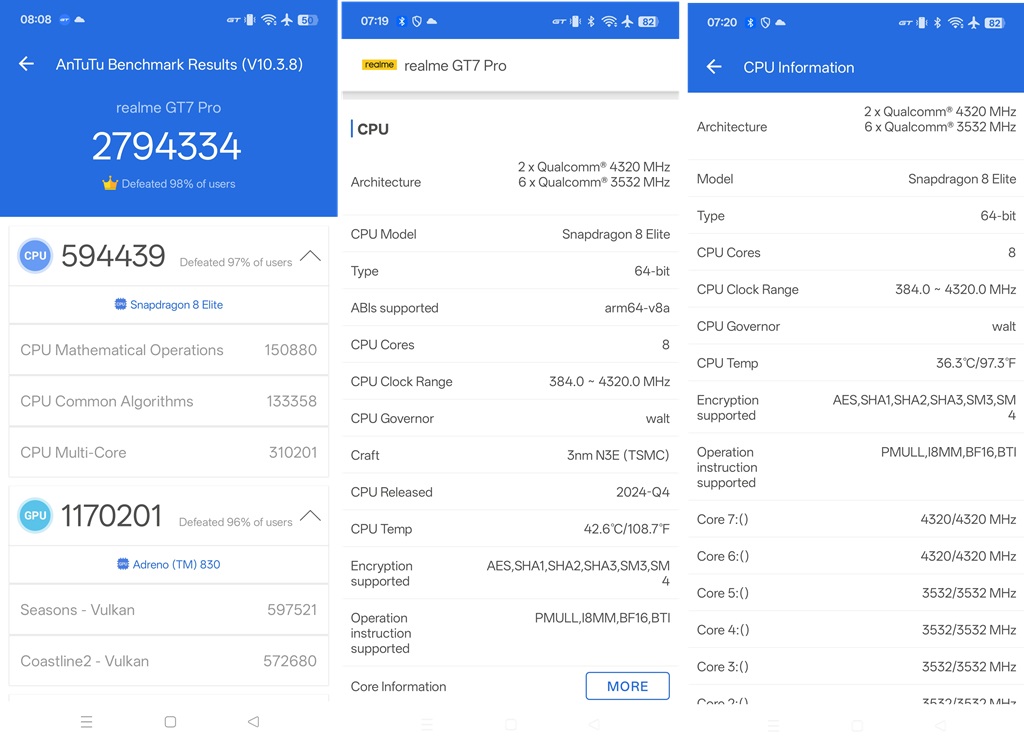Tap realme GT7 Pro title in middle screen
This screenshot has width=1024, height=736.
tap(455, 65)
